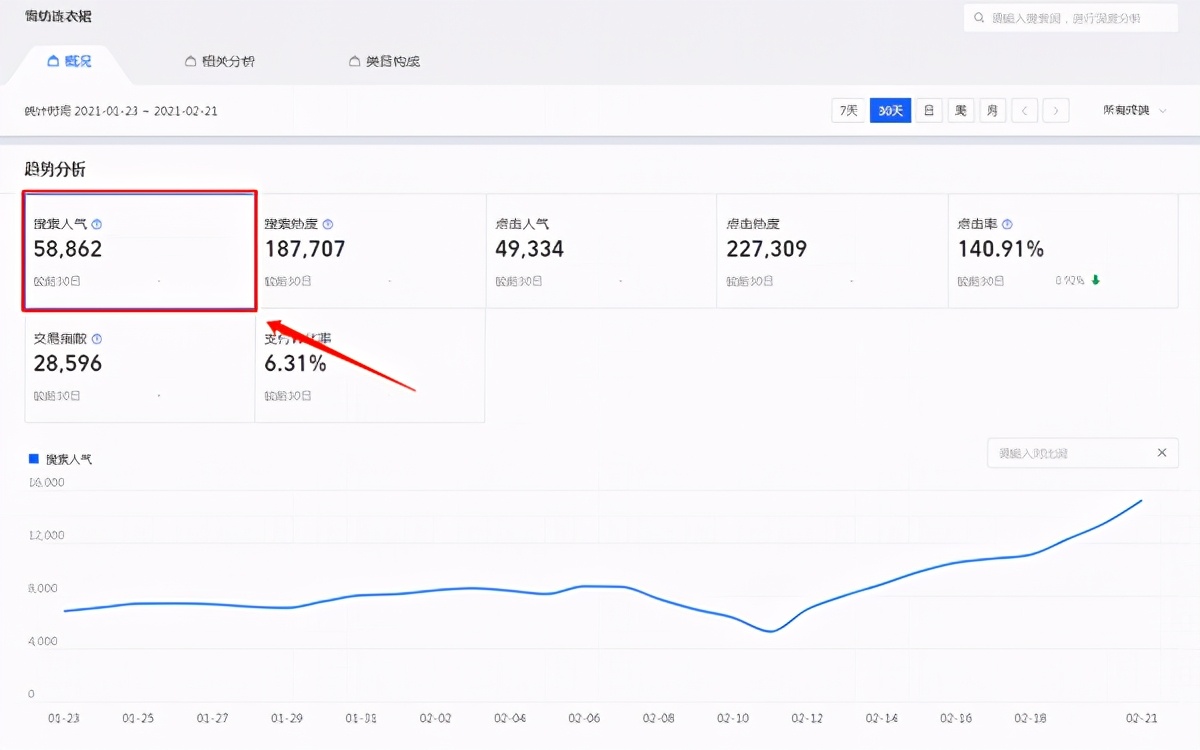This screenshot has height=750, width=1200.
Task: Switch to the 类目构成 tab
Action: [x=384, y=61]
